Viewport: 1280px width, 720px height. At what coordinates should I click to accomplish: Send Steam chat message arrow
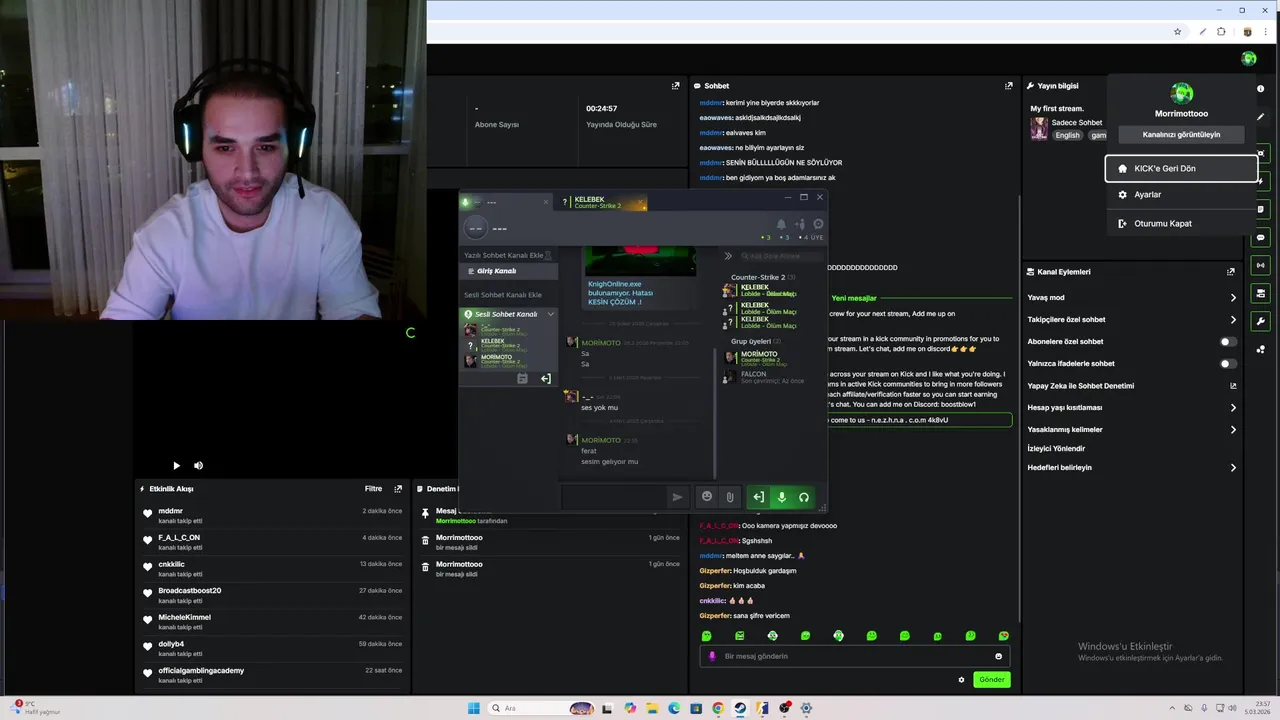click(x=677, y=497)
